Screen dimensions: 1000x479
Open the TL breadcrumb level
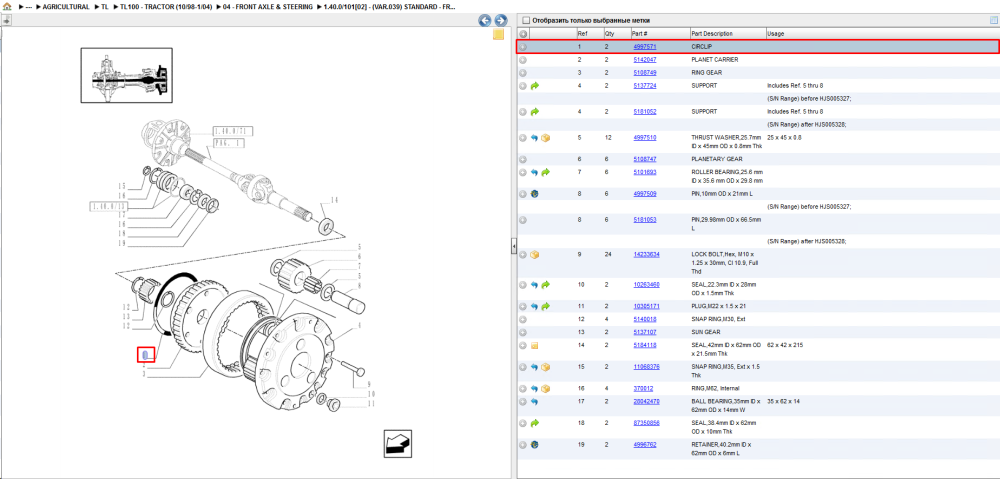105,7
